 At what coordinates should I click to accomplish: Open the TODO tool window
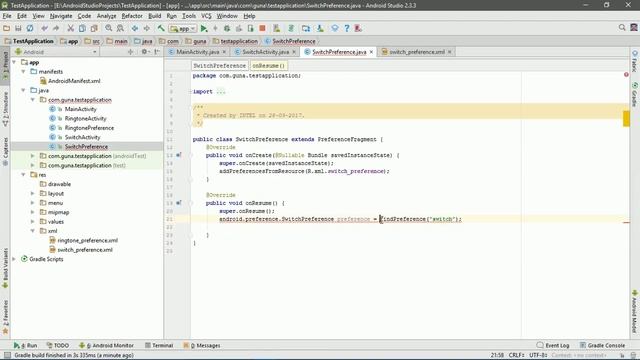tap(58, 345)
